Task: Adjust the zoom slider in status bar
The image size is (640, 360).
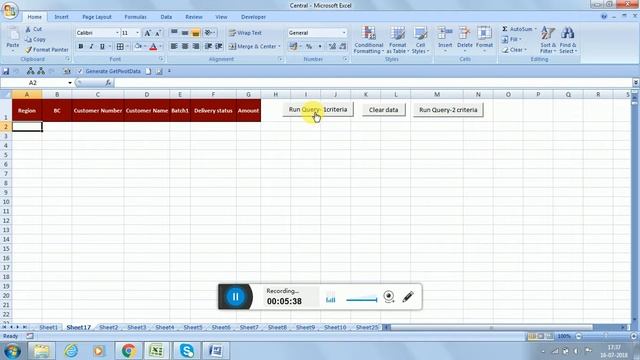Action: pyautogui.click(x=606, y=336)
